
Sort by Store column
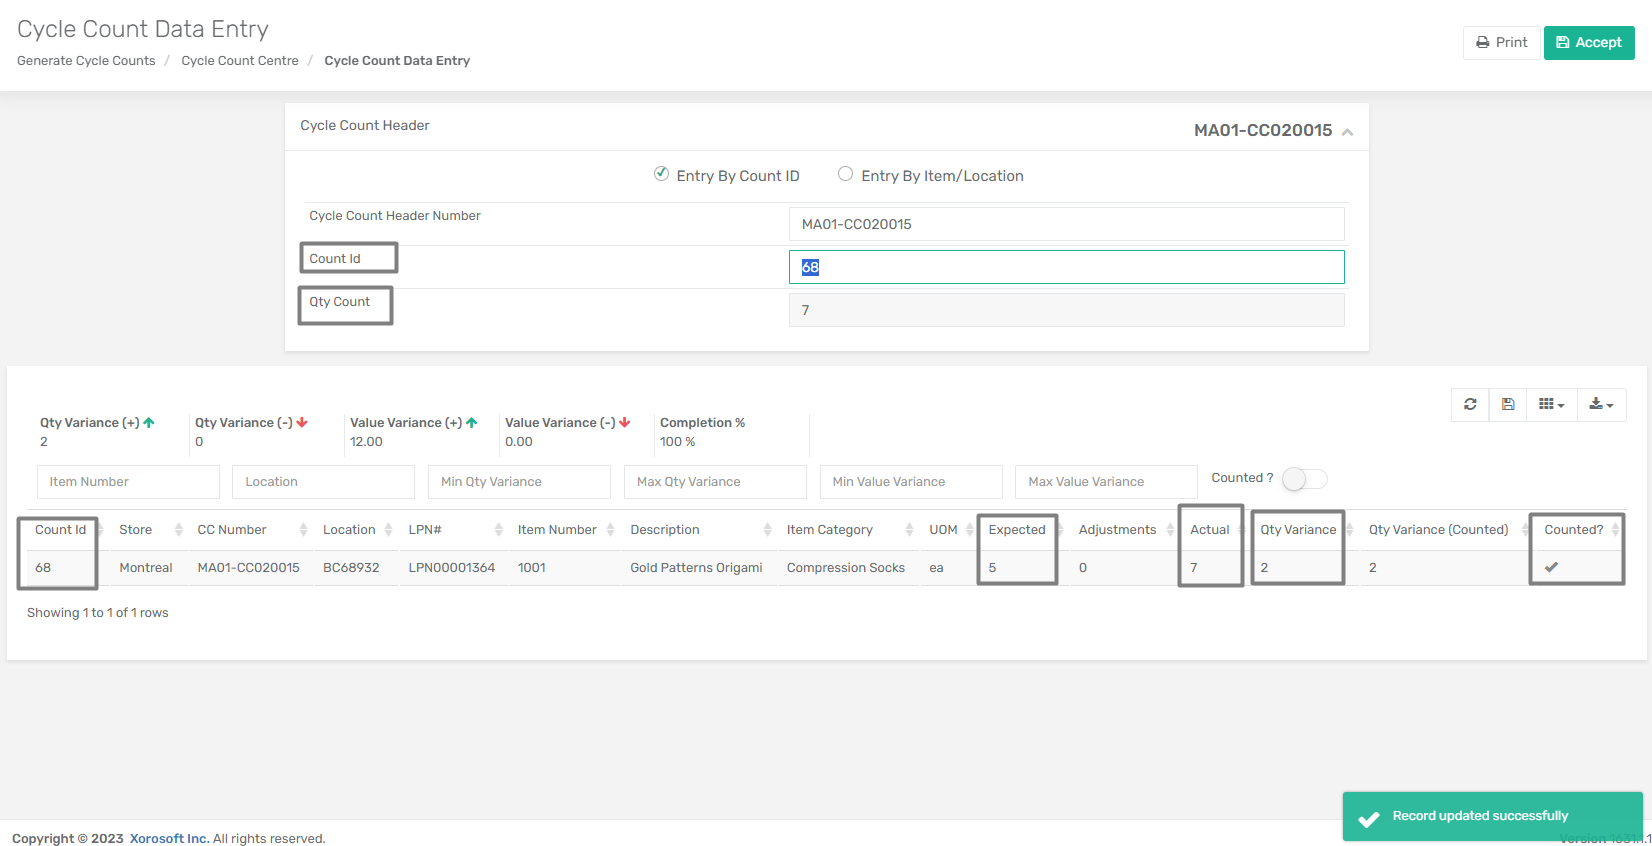pyautogui.click(x=148, y=530)
